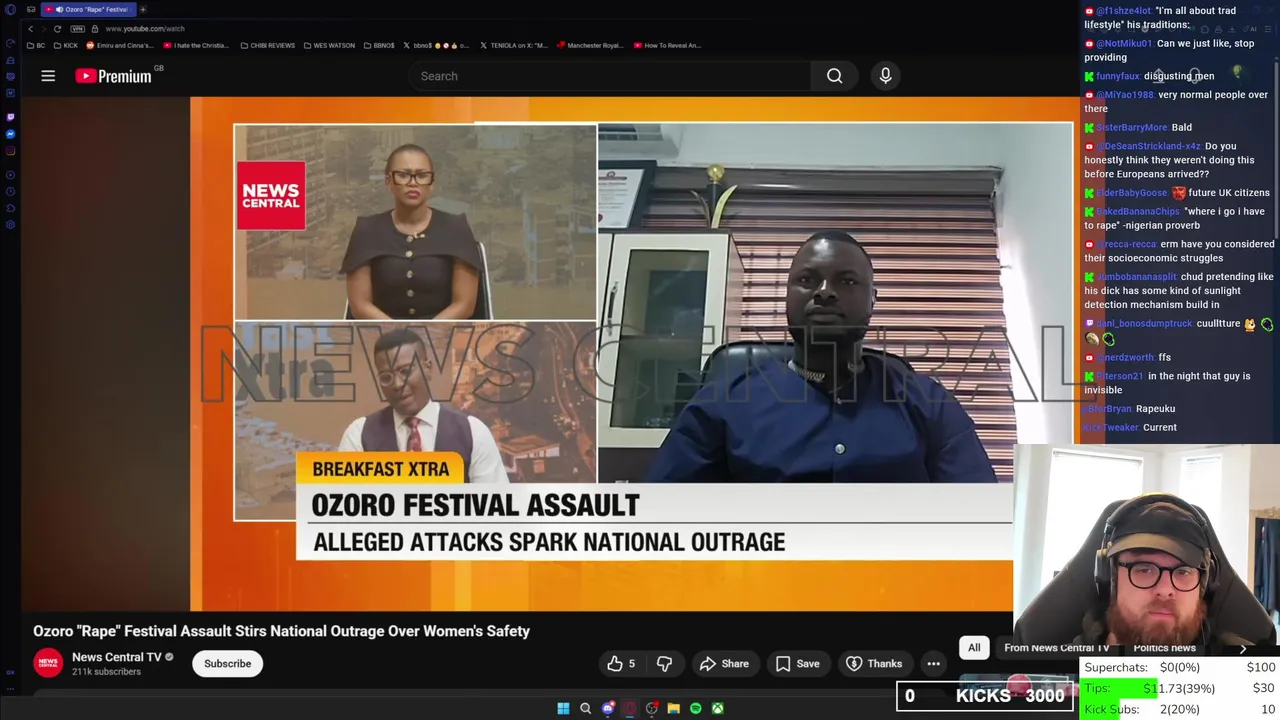Show next filter chips with arrow
Viewport: 1280px width, 720px height.
pos(1243,648)
